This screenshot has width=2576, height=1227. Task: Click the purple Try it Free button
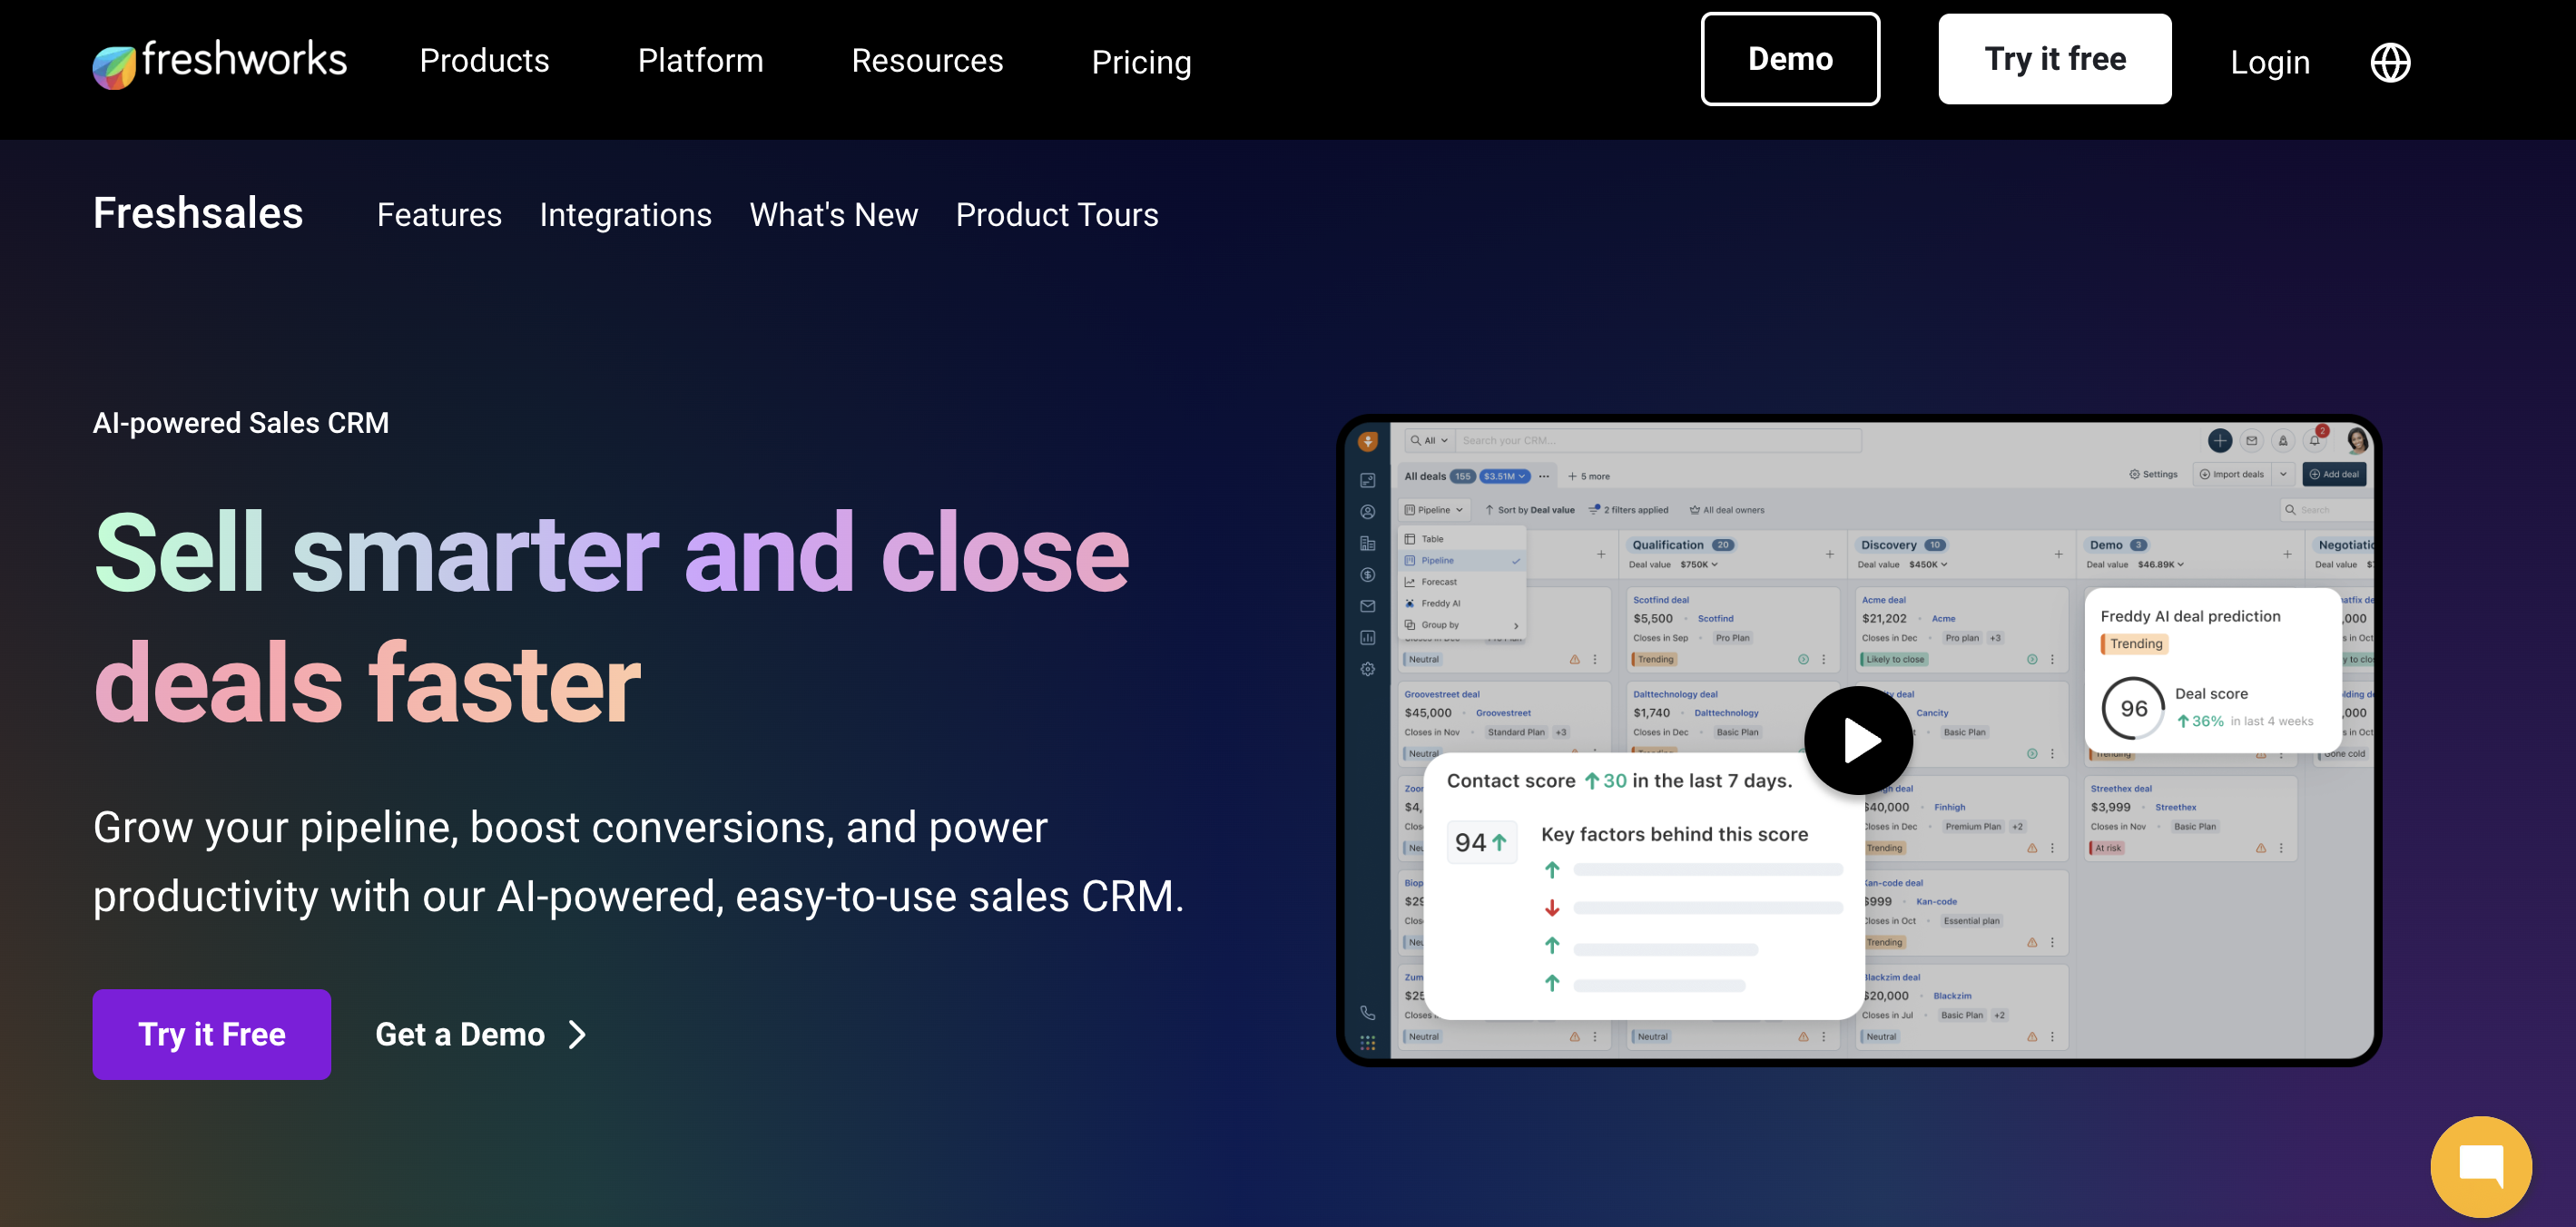[x=212, y=1034]
